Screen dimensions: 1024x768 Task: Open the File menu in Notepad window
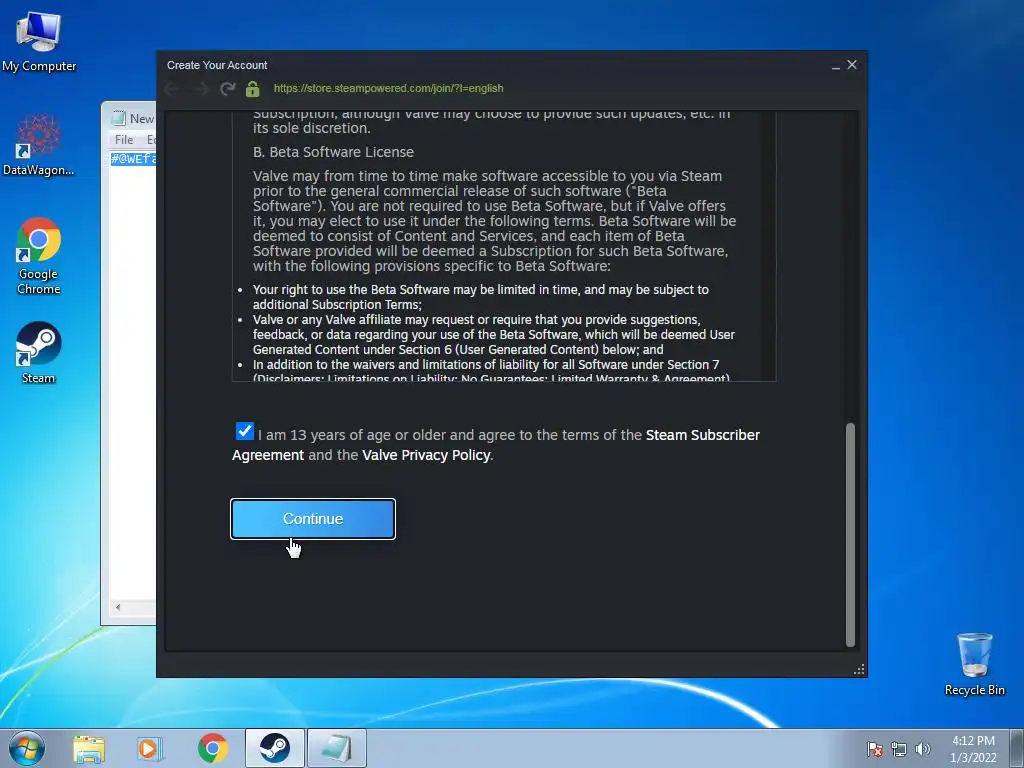(x=123, y=140)
